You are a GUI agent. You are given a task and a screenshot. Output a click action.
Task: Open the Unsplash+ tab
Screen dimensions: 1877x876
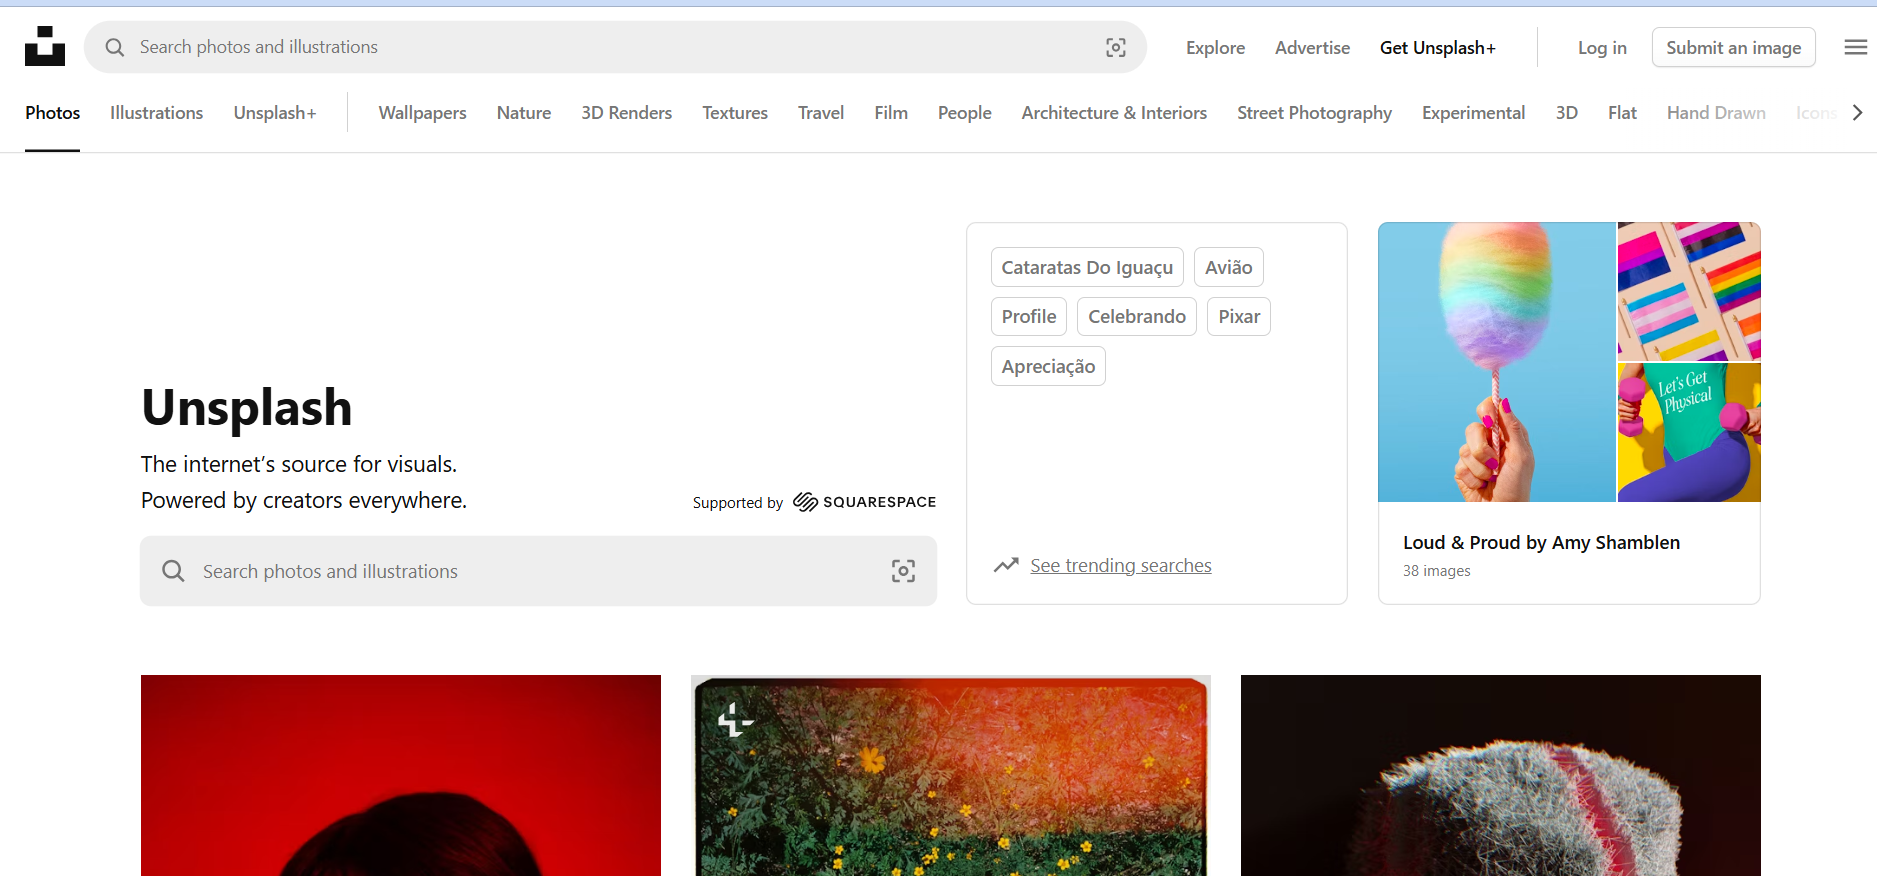point(275,113)
